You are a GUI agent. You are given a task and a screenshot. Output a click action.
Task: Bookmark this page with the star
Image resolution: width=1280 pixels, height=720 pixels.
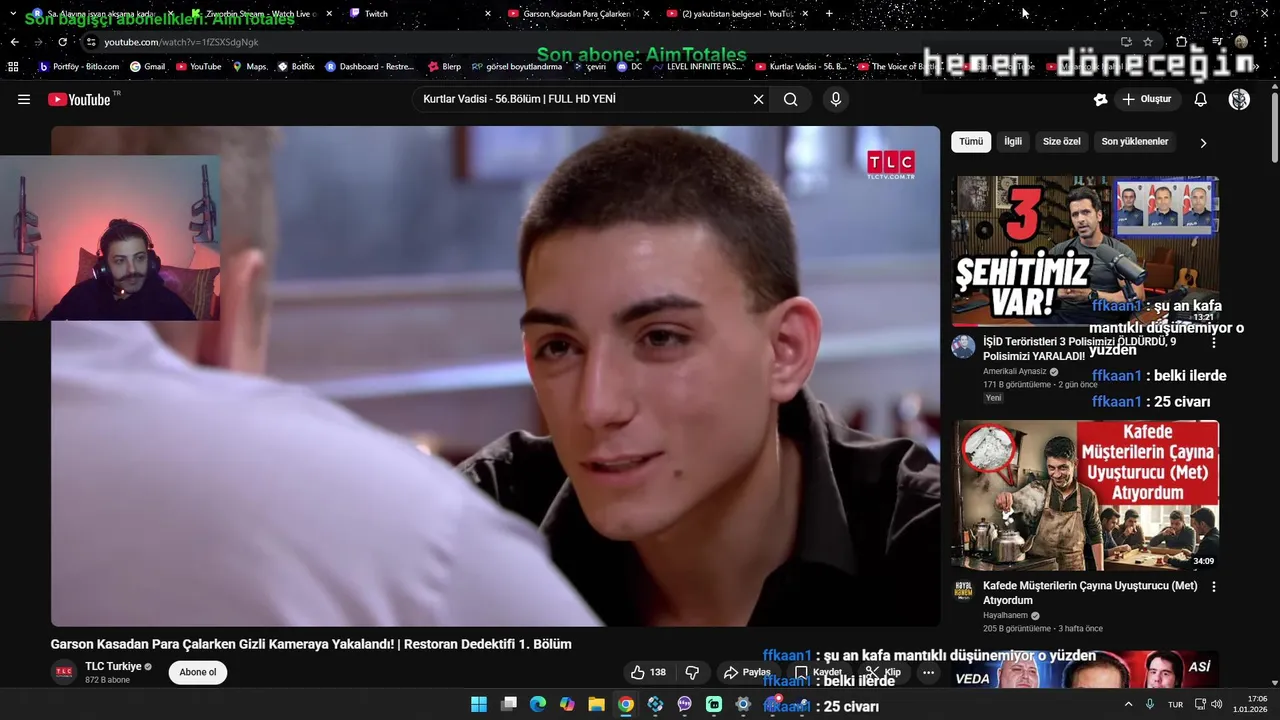tap(1148, 42)
